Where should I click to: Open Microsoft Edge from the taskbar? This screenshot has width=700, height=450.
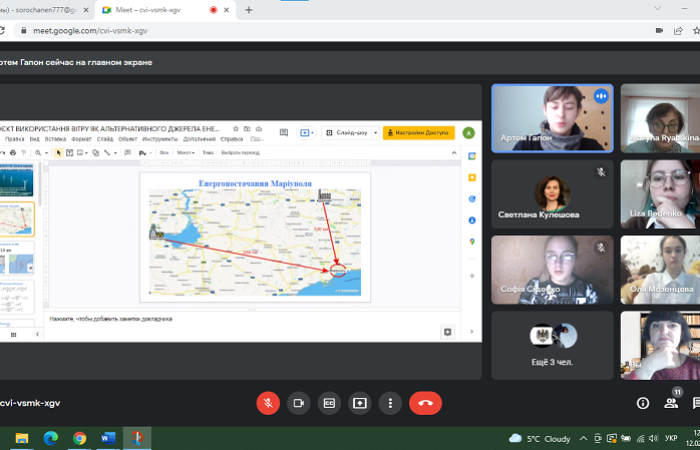[50, 438]
